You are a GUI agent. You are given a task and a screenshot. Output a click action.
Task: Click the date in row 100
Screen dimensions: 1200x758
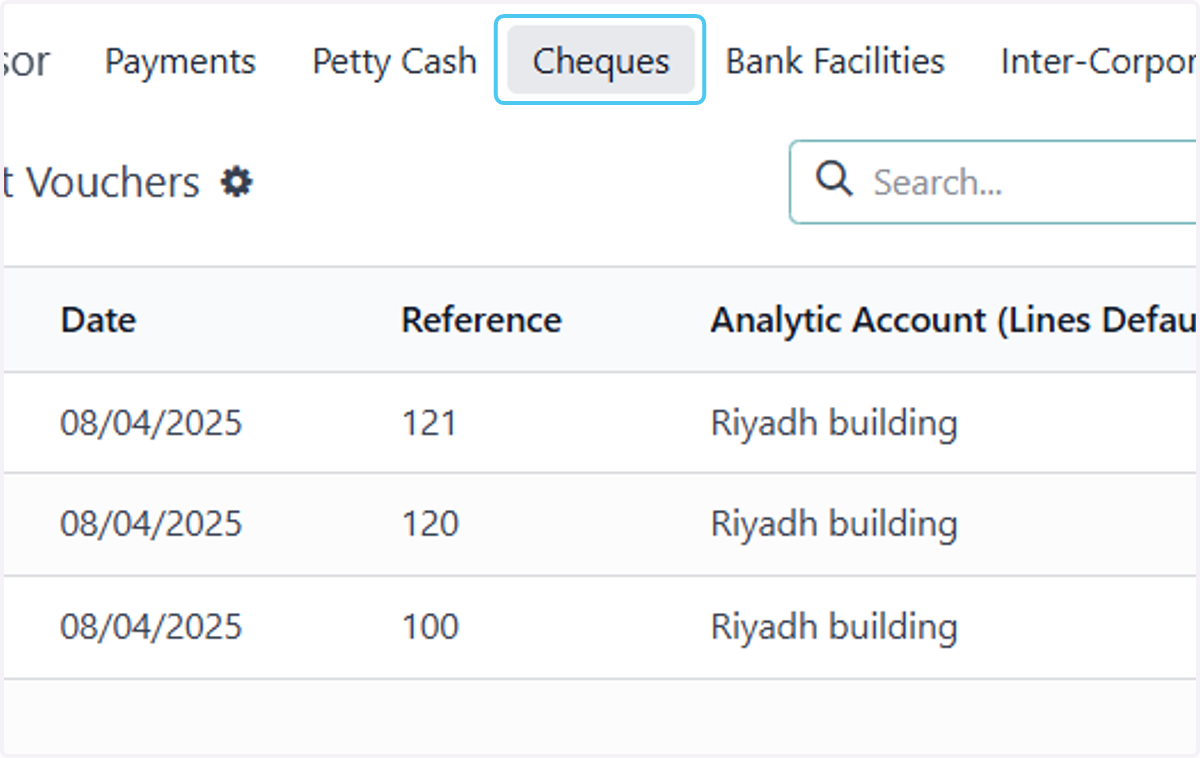[151, 627]
